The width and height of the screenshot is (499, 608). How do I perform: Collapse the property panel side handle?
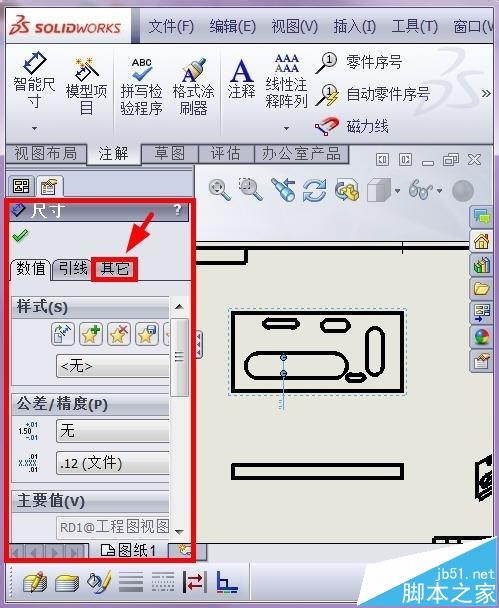pos(199,344)
